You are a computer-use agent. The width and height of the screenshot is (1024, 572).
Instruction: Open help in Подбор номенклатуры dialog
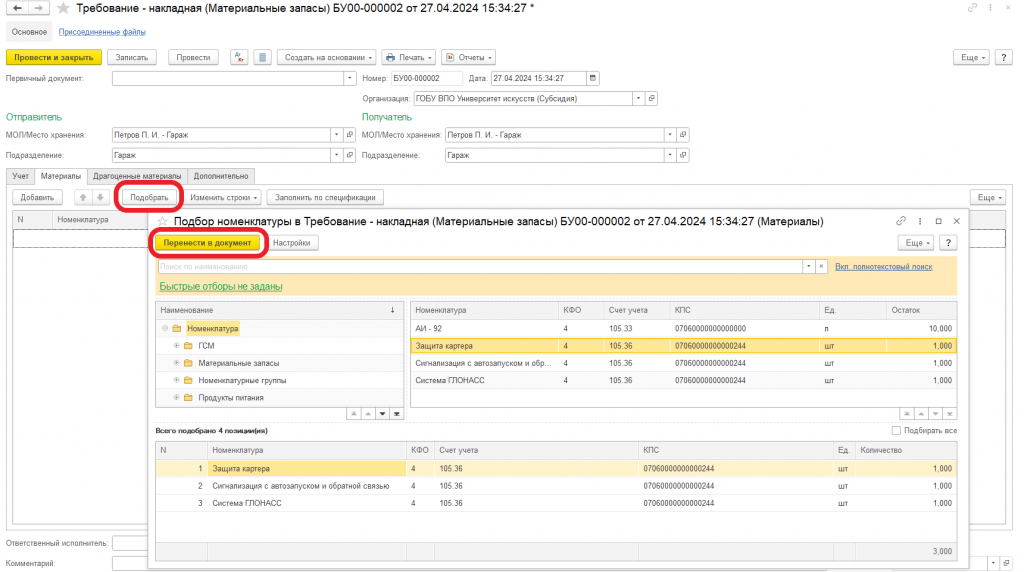click(948, 243)
